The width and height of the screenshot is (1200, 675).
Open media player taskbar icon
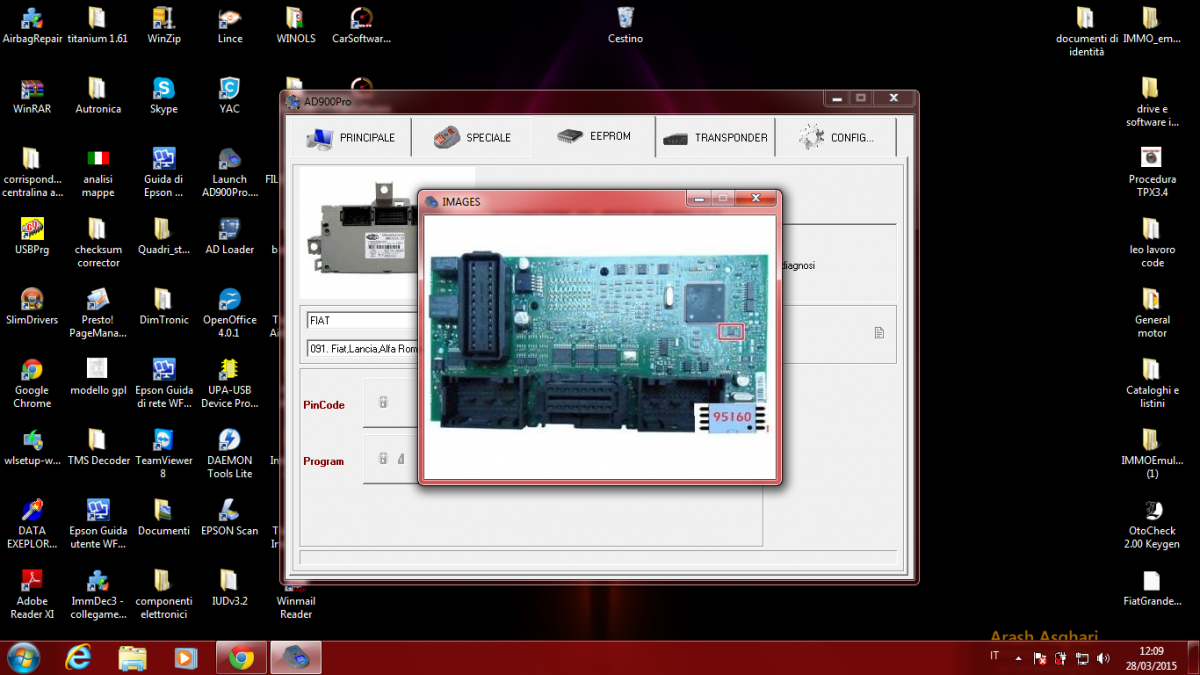click(185, 657)
